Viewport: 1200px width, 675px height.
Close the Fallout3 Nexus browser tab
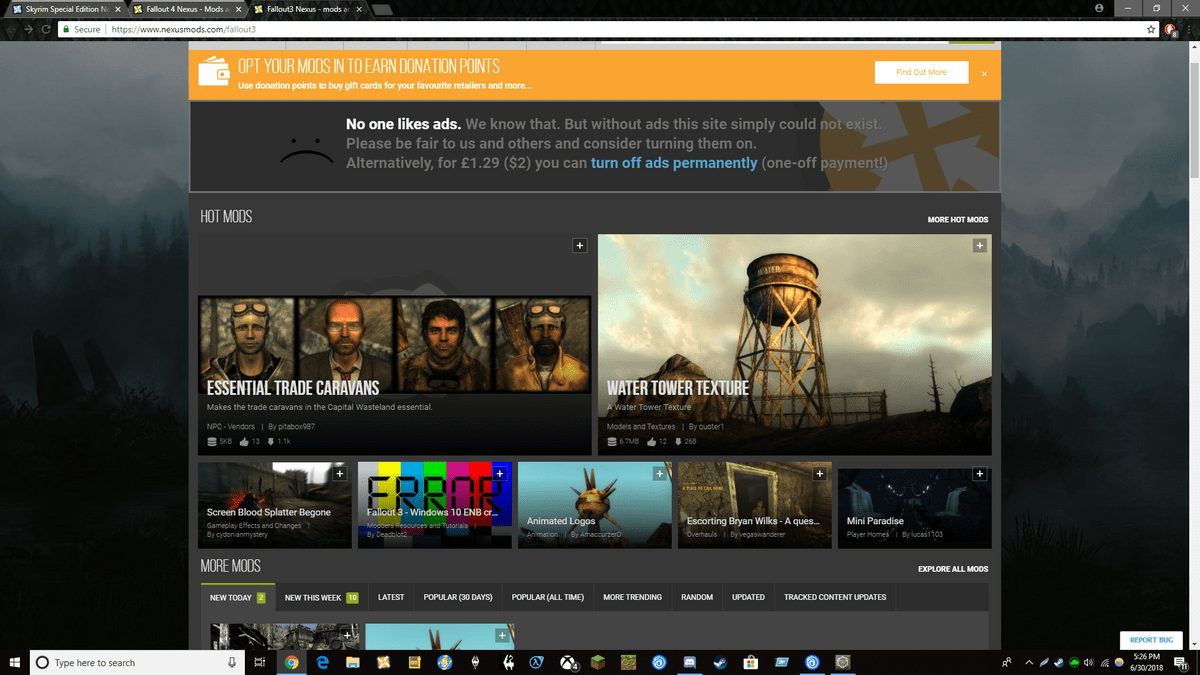click(x=359, y=9)
